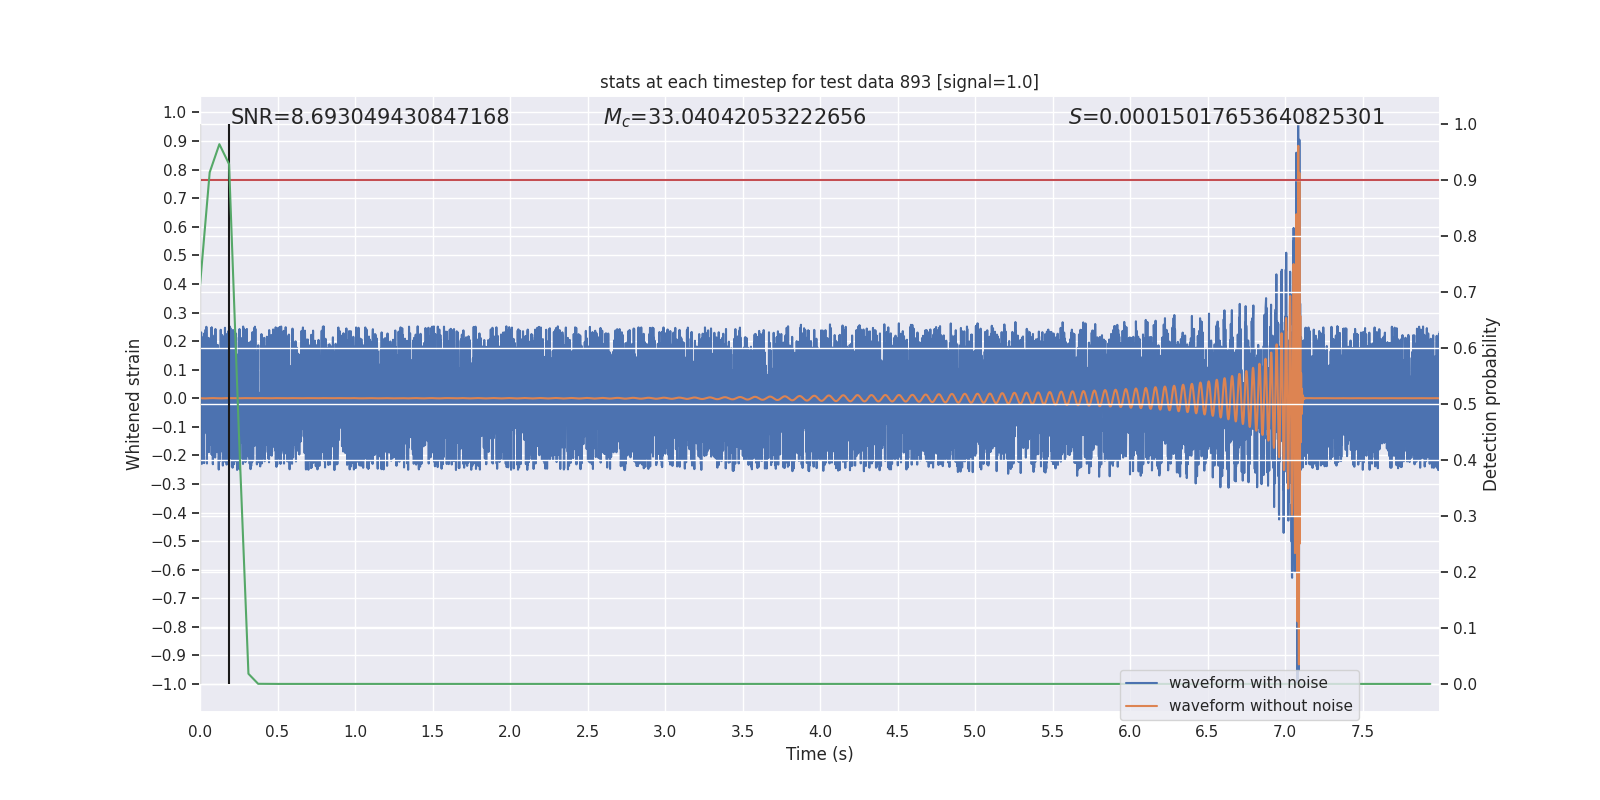Select the 4.5 tick on the Time axis
1600x800 pixels.
(x=897, y=732)
